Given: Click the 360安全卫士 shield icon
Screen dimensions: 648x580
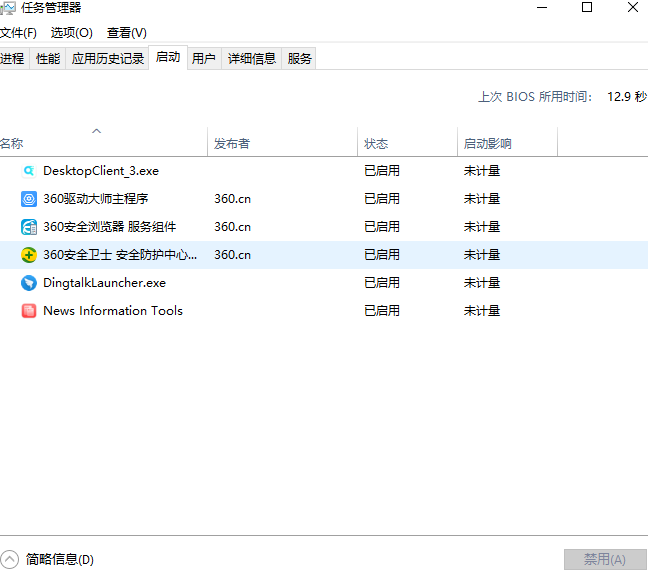Looking at the screenshot, I should 29,255.
